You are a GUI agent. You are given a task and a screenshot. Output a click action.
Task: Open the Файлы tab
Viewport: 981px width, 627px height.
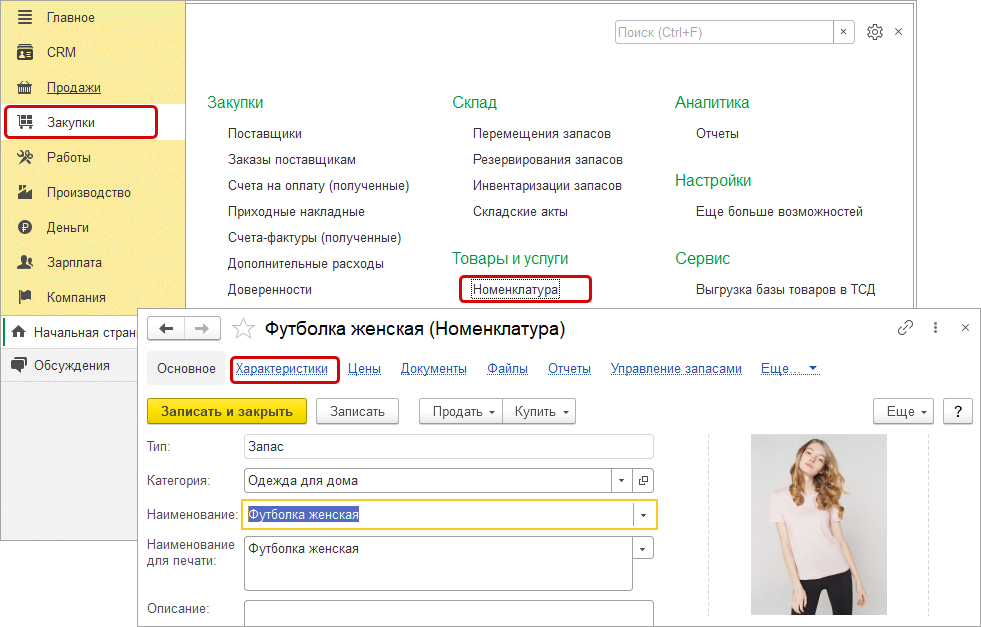(x=507, y=369)
